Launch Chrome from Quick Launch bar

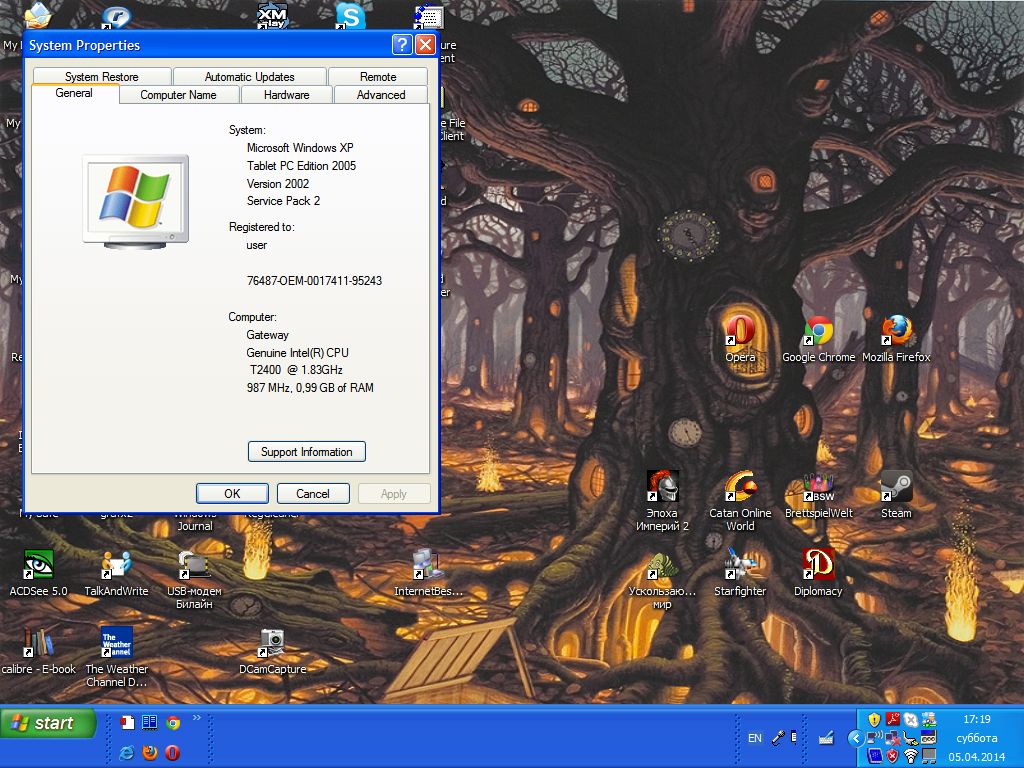tap(173, 722)
